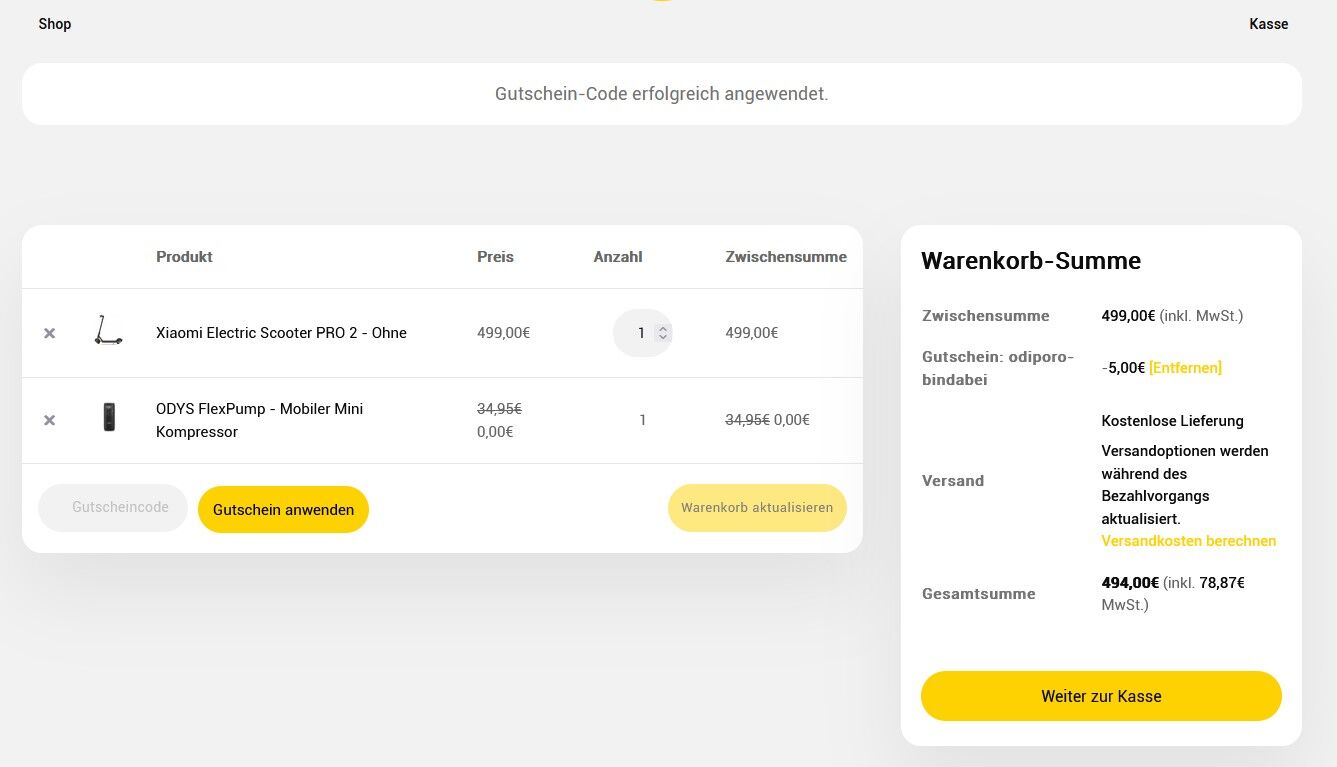Image resolution: width=1337 pixels, height=767 pixels.
Task: Click Gutschein anwenden button
Action: (283, 510)
